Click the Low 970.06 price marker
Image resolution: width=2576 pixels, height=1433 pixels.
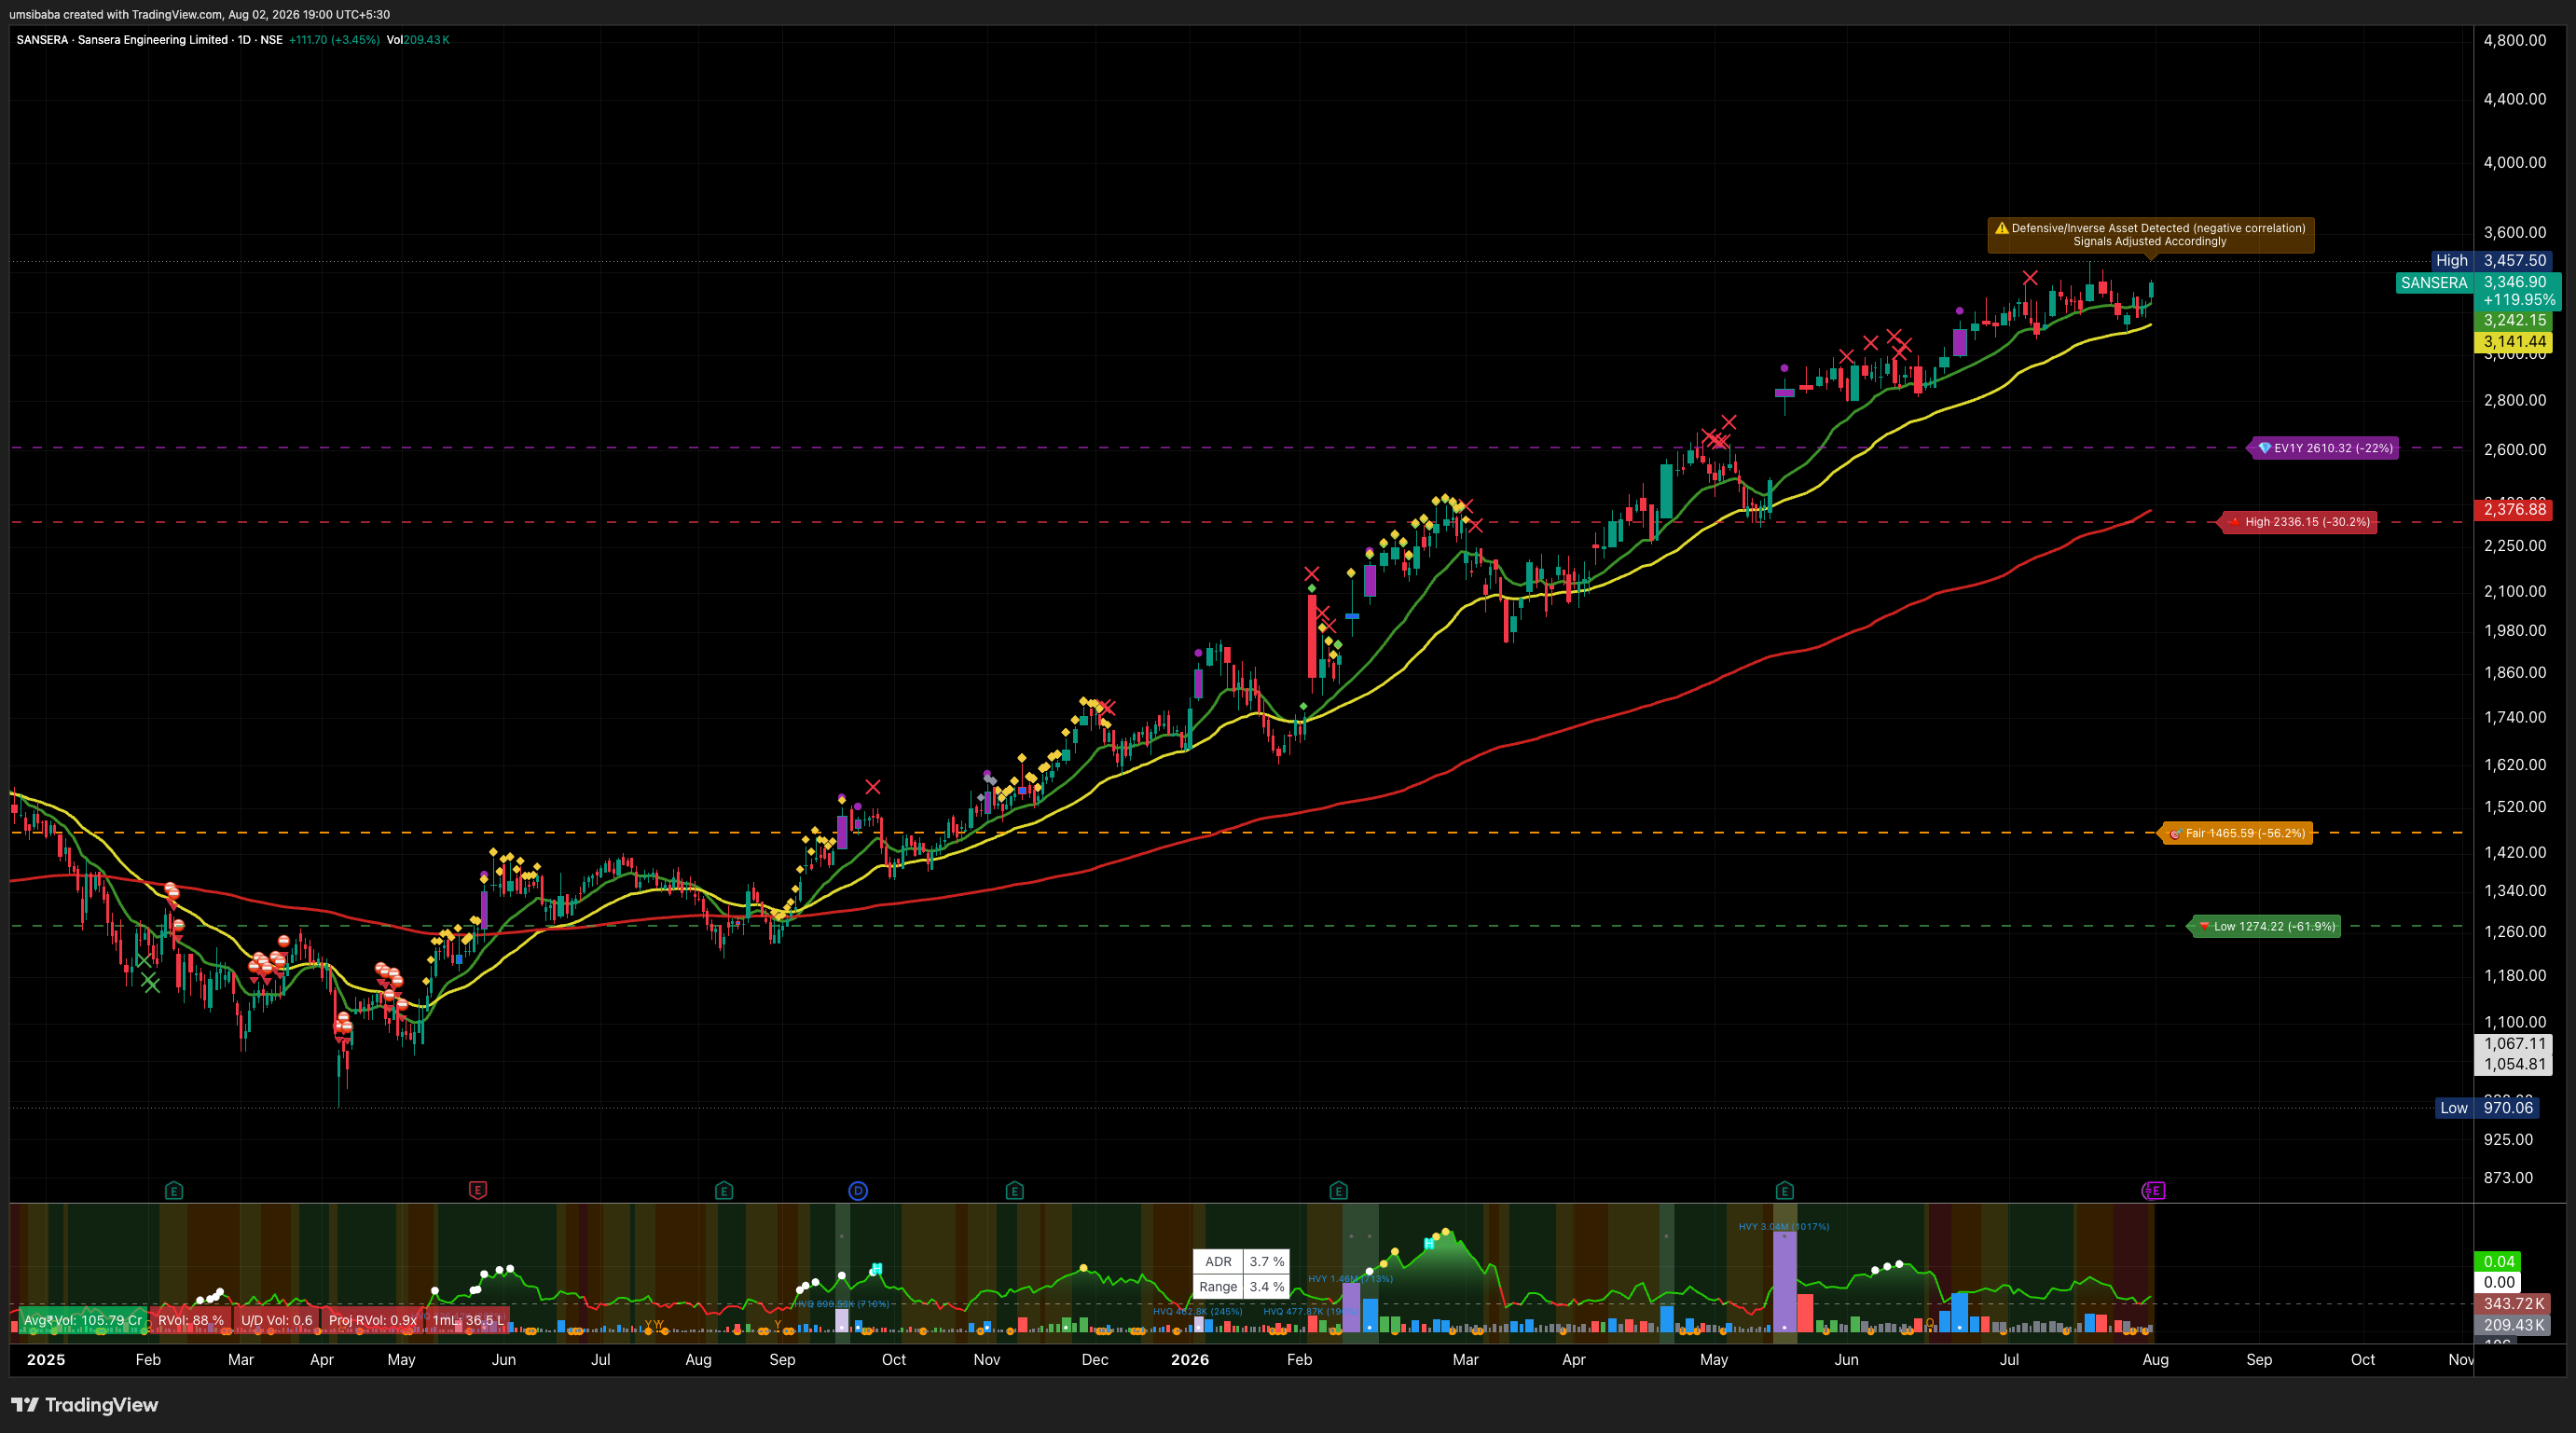coord(2487,1107)
